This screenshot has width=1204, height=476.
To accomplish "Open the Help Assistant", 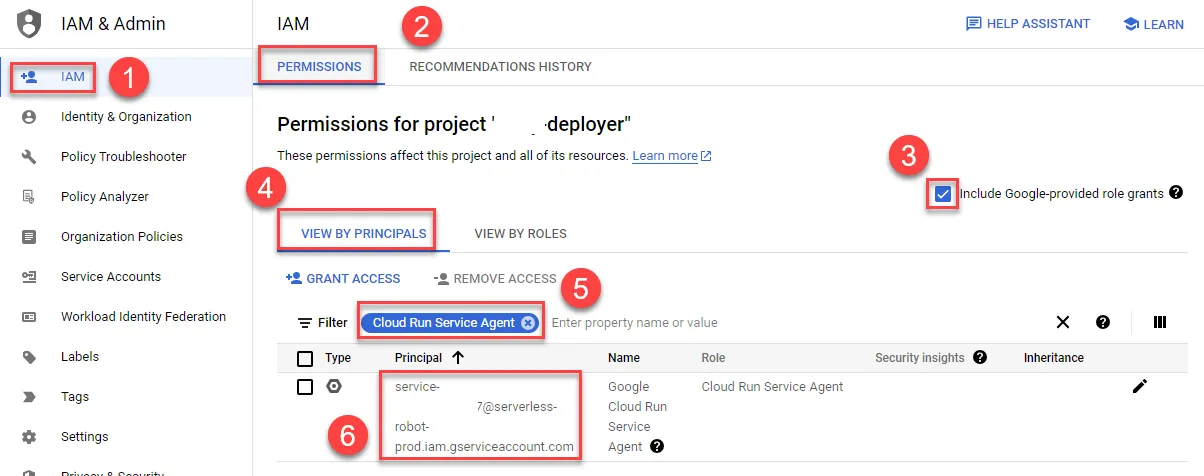I will 1028,24.
